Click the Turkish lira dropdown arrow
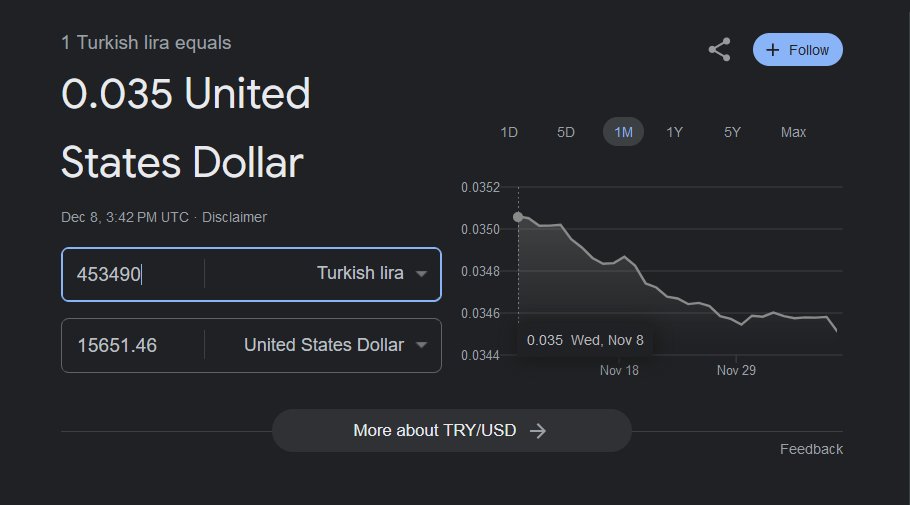 pyautogui.click(x=422, y=273)
